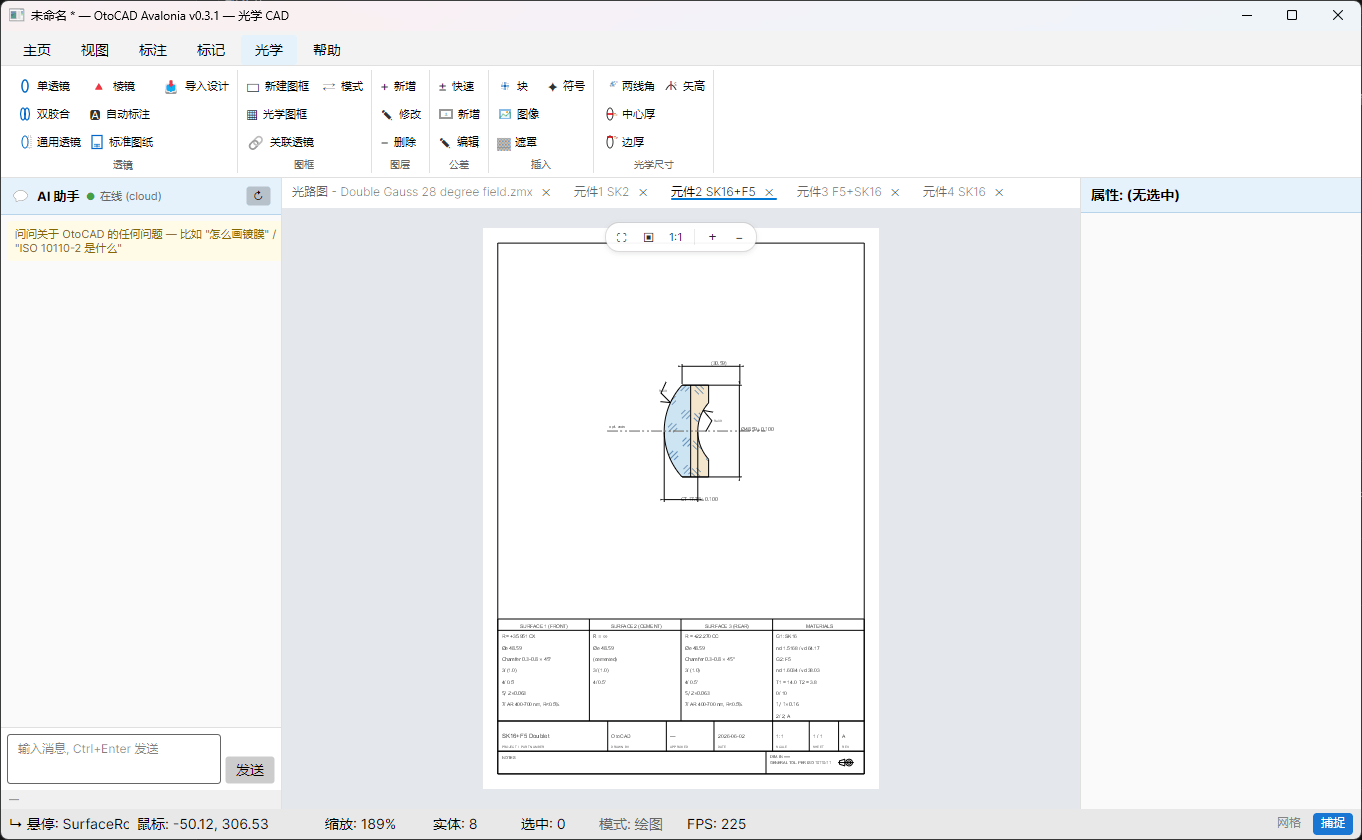Open the 标记 ribbon tab

pos(211,50)
